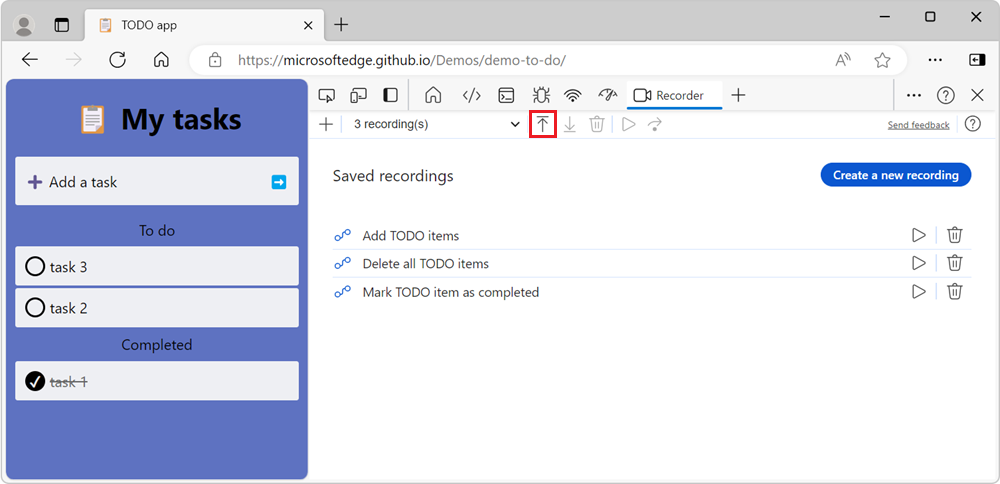
Task: Click Create a new recording button
Action: pos(895,175)
